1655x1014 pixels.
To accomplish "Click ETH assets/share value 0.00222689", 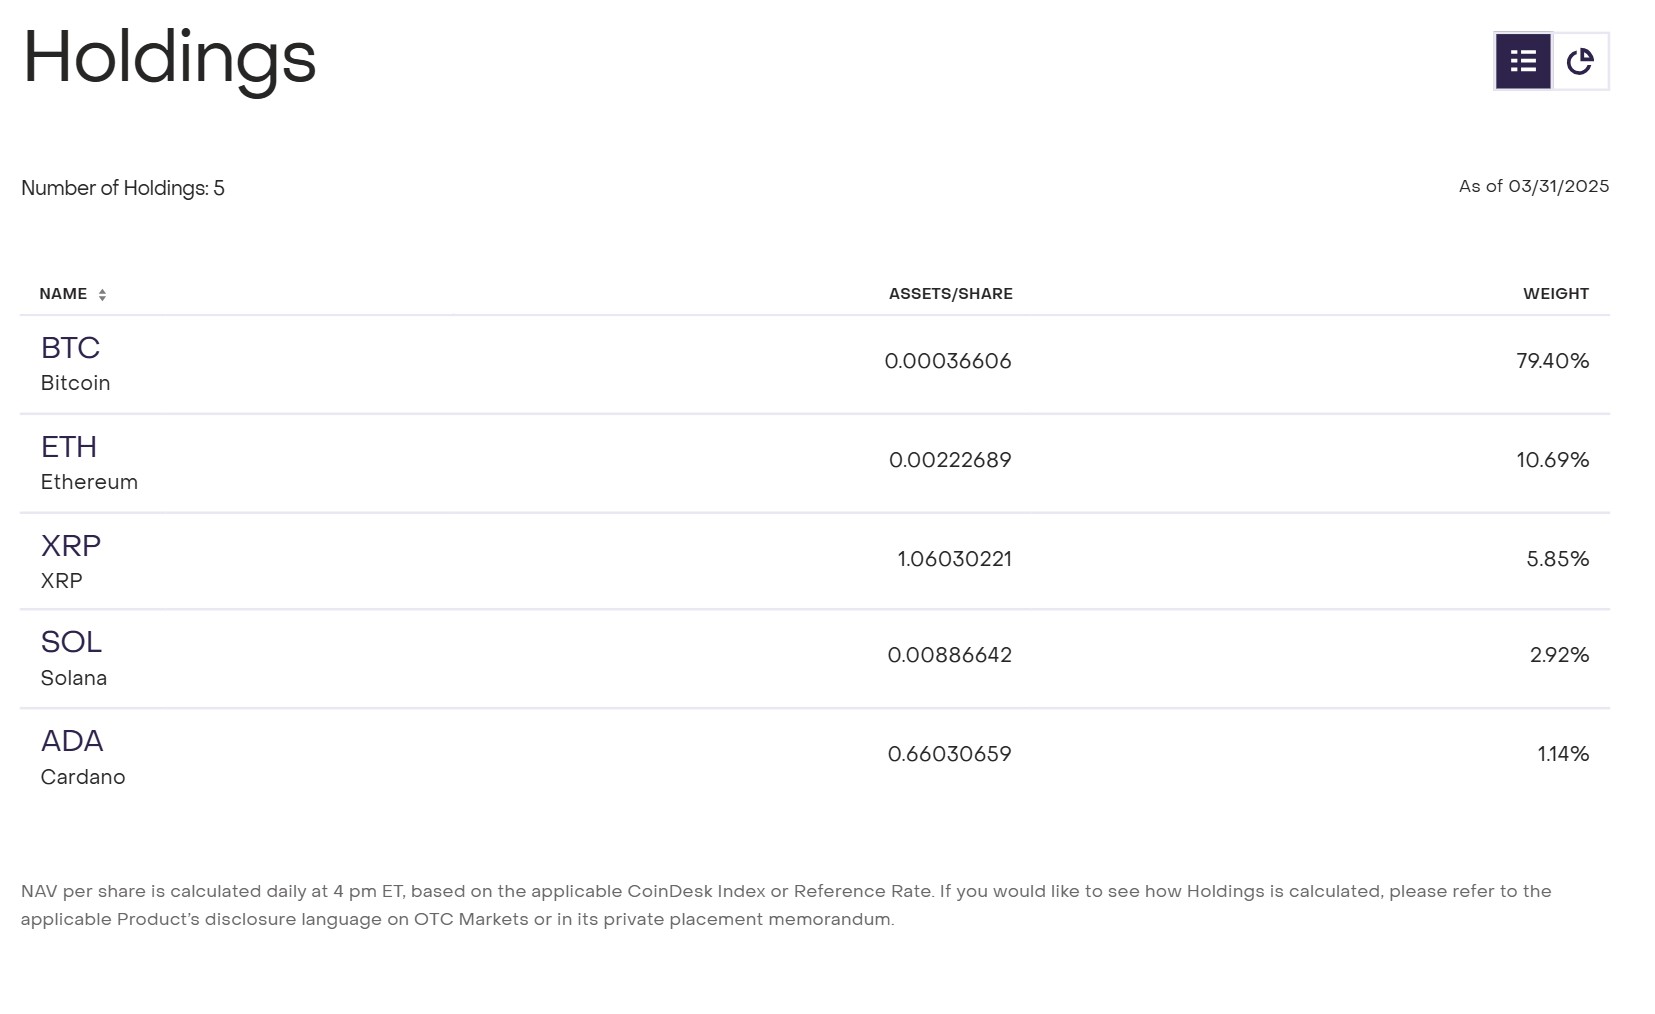I will click(950, 460).
